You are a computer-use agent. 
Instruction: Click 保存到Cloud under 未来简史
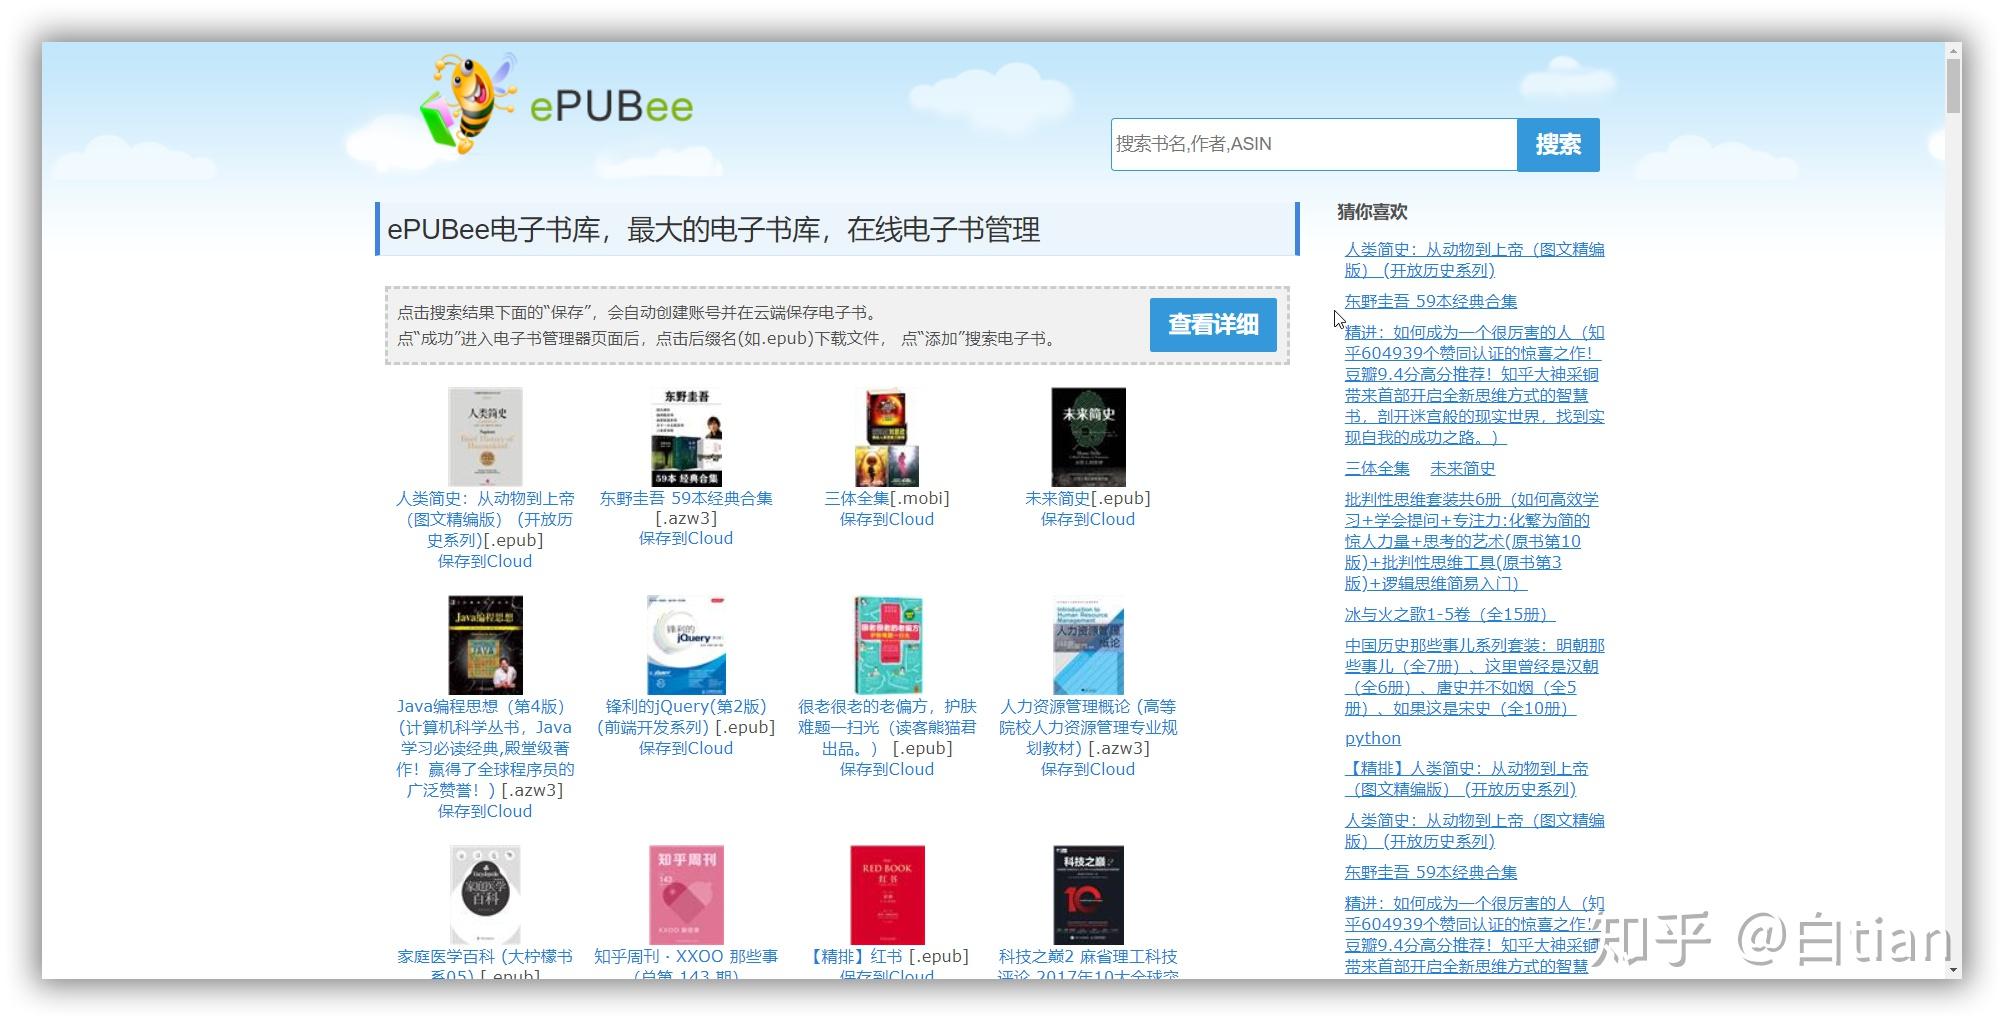pyautogui.click(x=1087, y=519)
